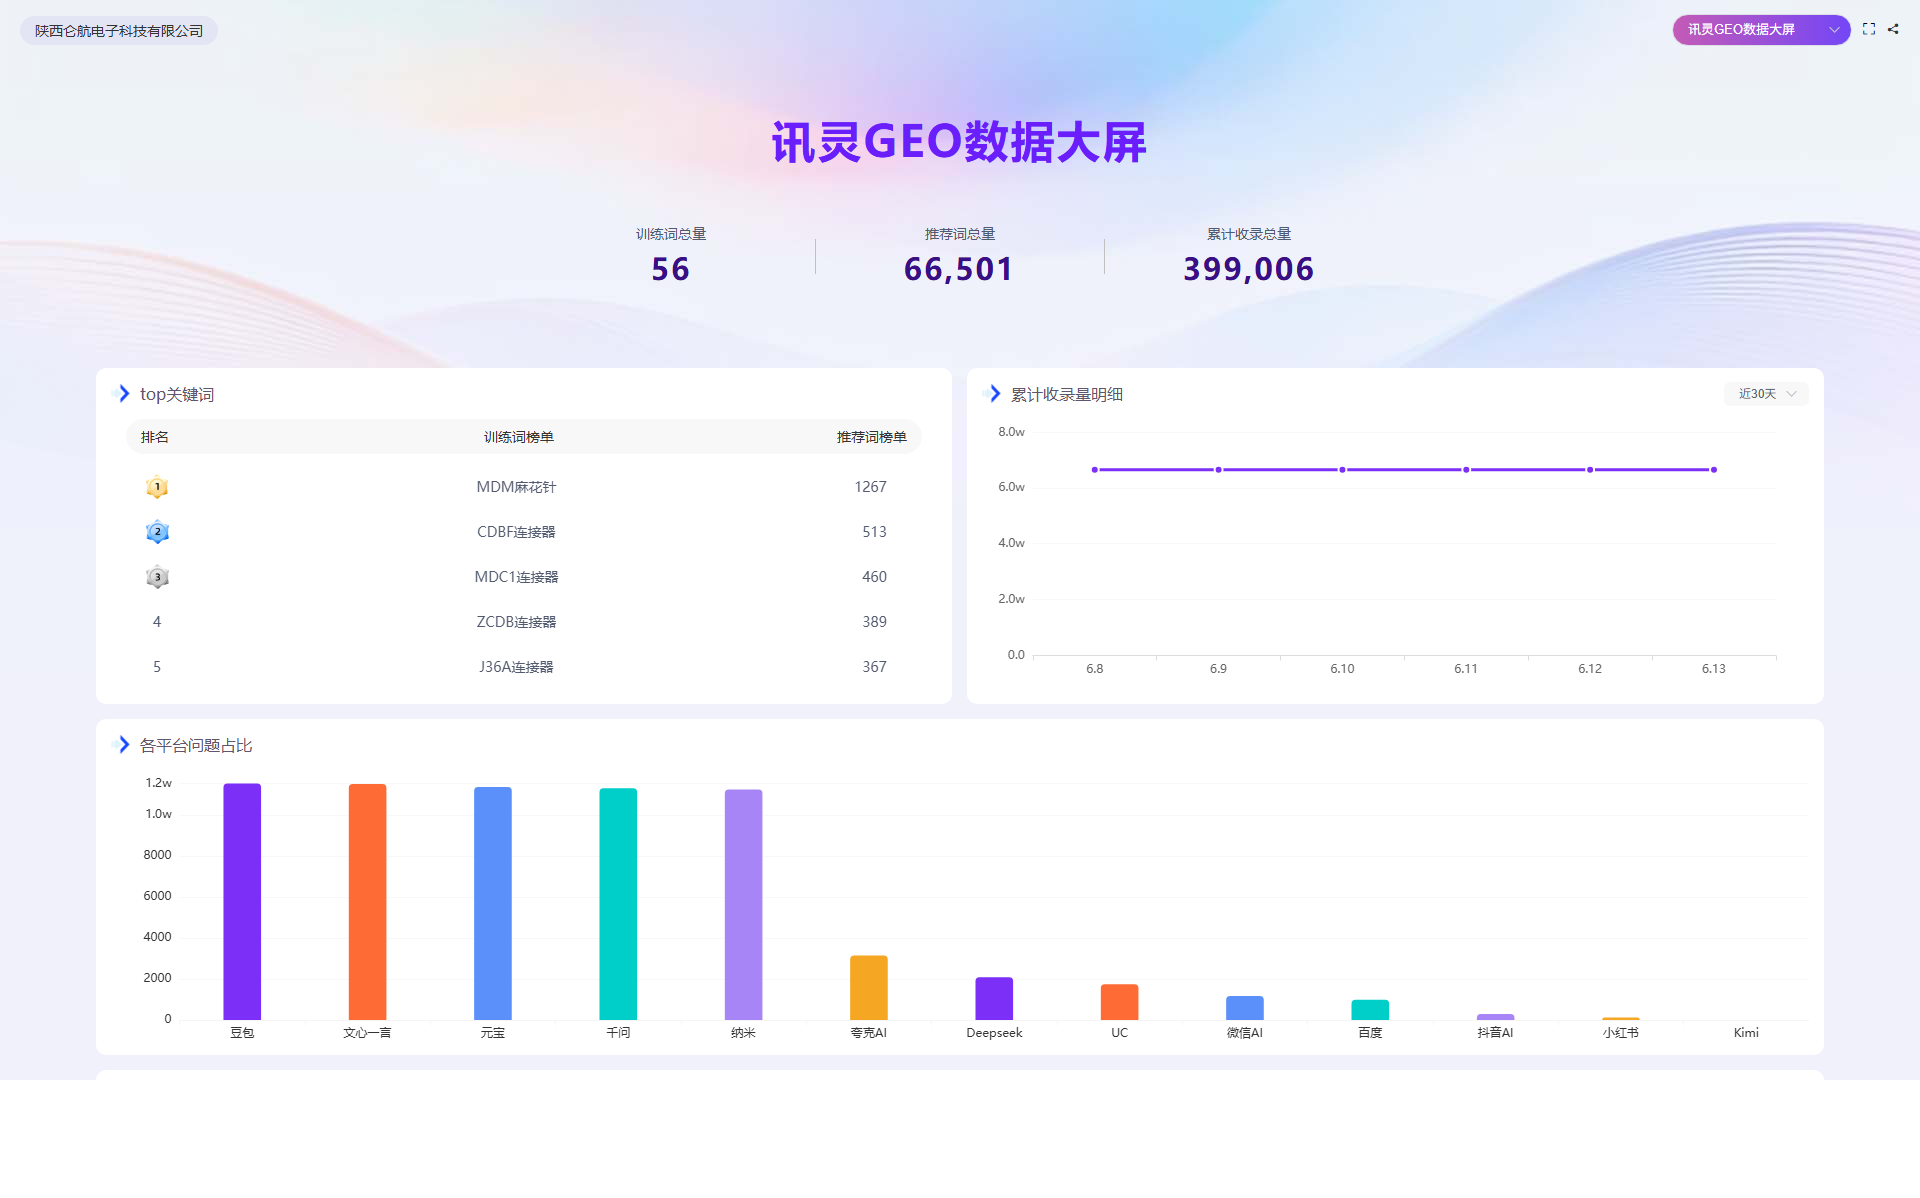The height and width of the screenshot is (1198, 1920).
Task: Click the value 1267 in the table
Action: pos(870,487)
